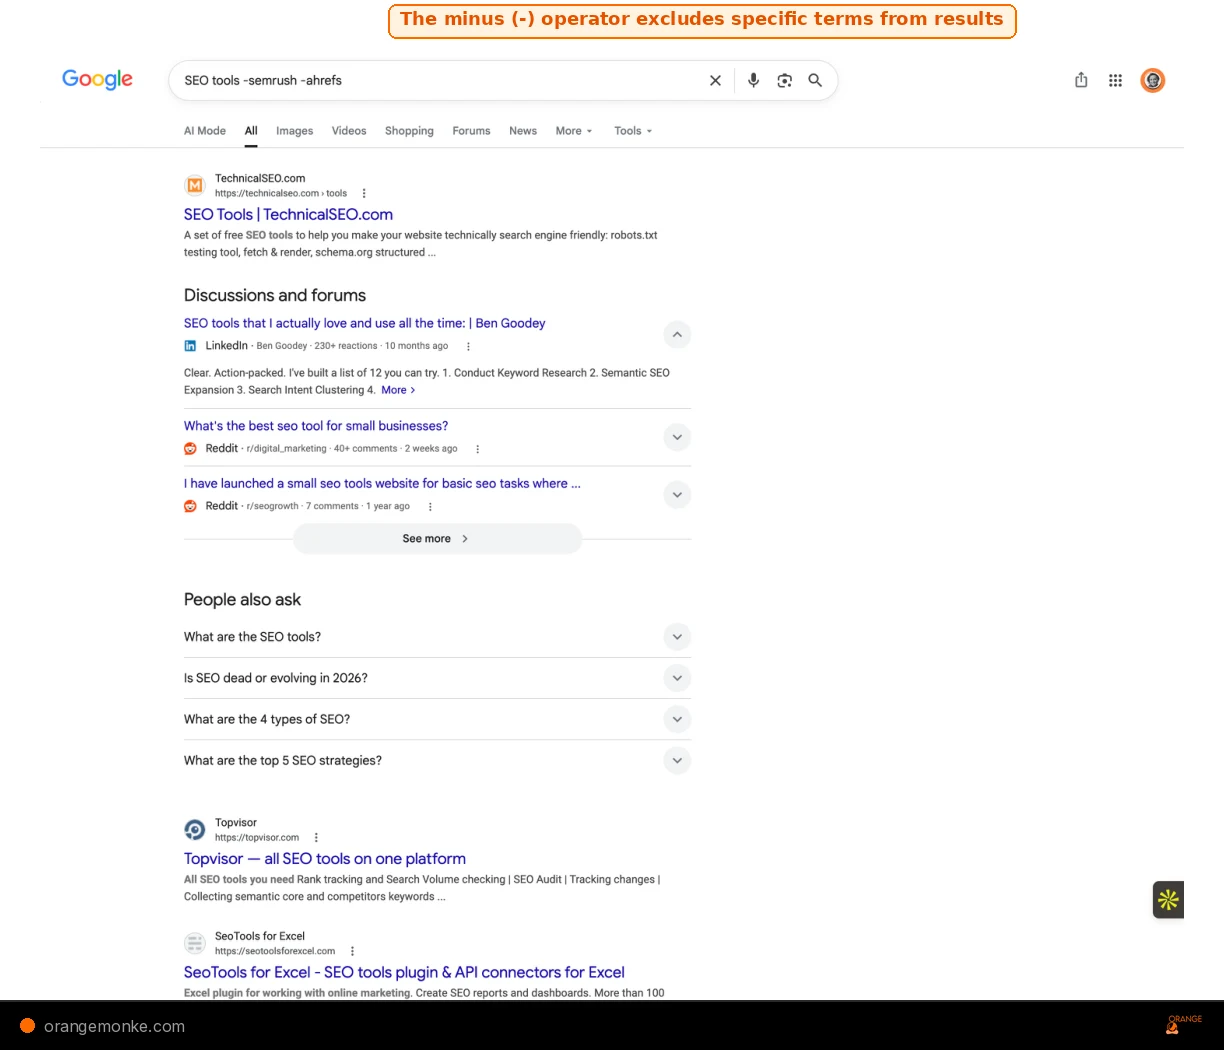Viewport: 1224px width, 1050px height.
Task: Expand 'What are the 4 types of SEO?'
Action: [677, 719]
